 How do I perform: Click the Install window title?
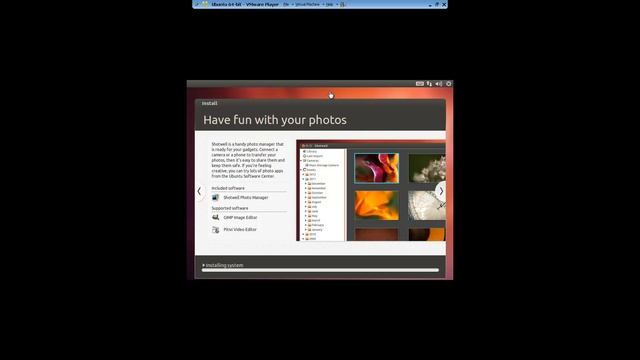[209, 103]
